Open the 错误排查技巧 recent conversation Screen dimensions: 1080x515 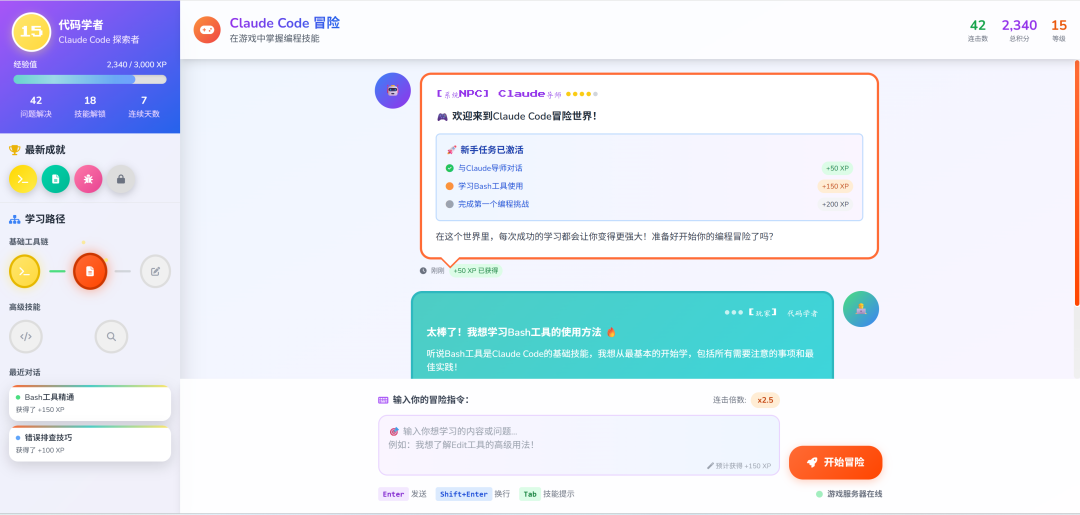coord(90,443)
